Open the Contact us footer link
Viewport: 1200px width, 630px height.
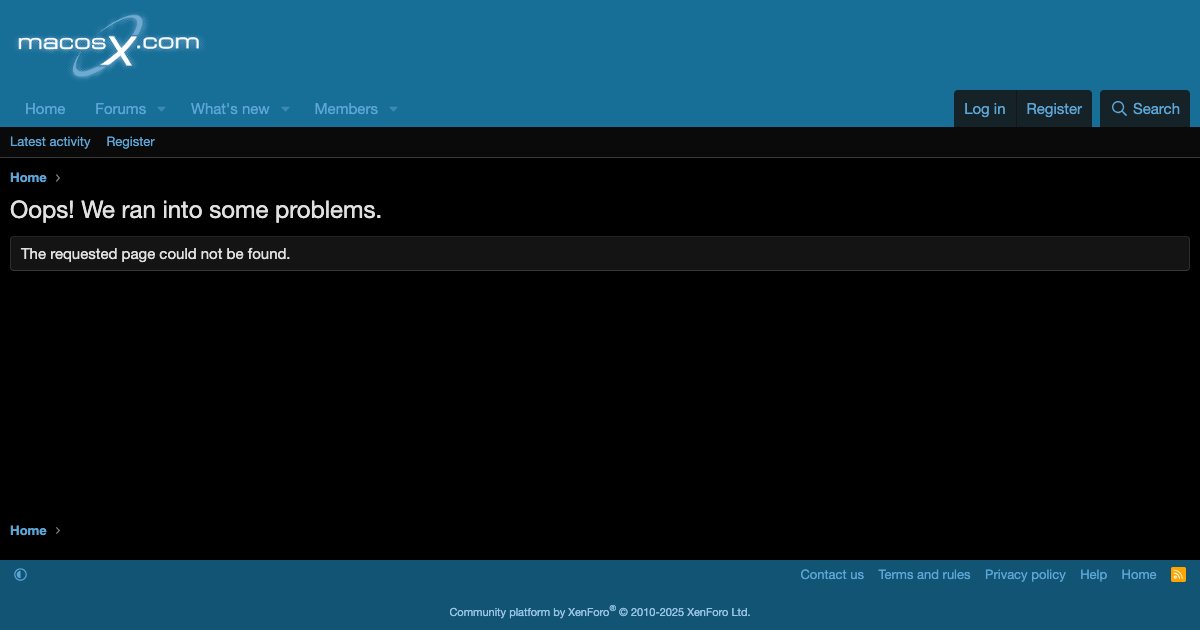click(x=832, y=575)
